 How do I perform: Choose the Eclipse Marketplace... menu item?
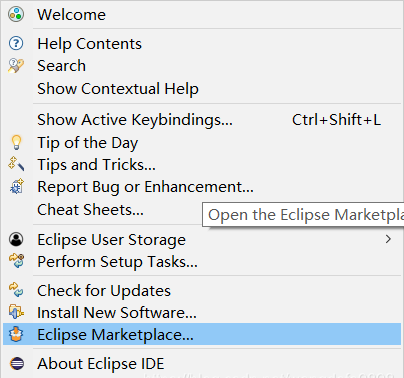202,334
